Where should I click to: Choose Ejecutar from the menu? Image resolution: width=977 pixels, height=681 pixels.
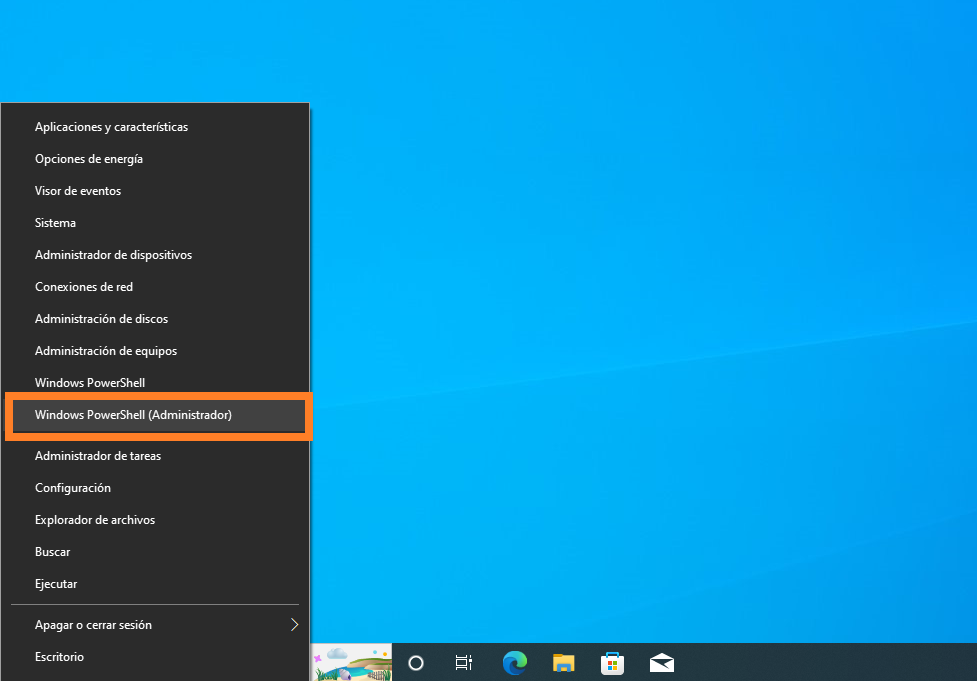56,584
